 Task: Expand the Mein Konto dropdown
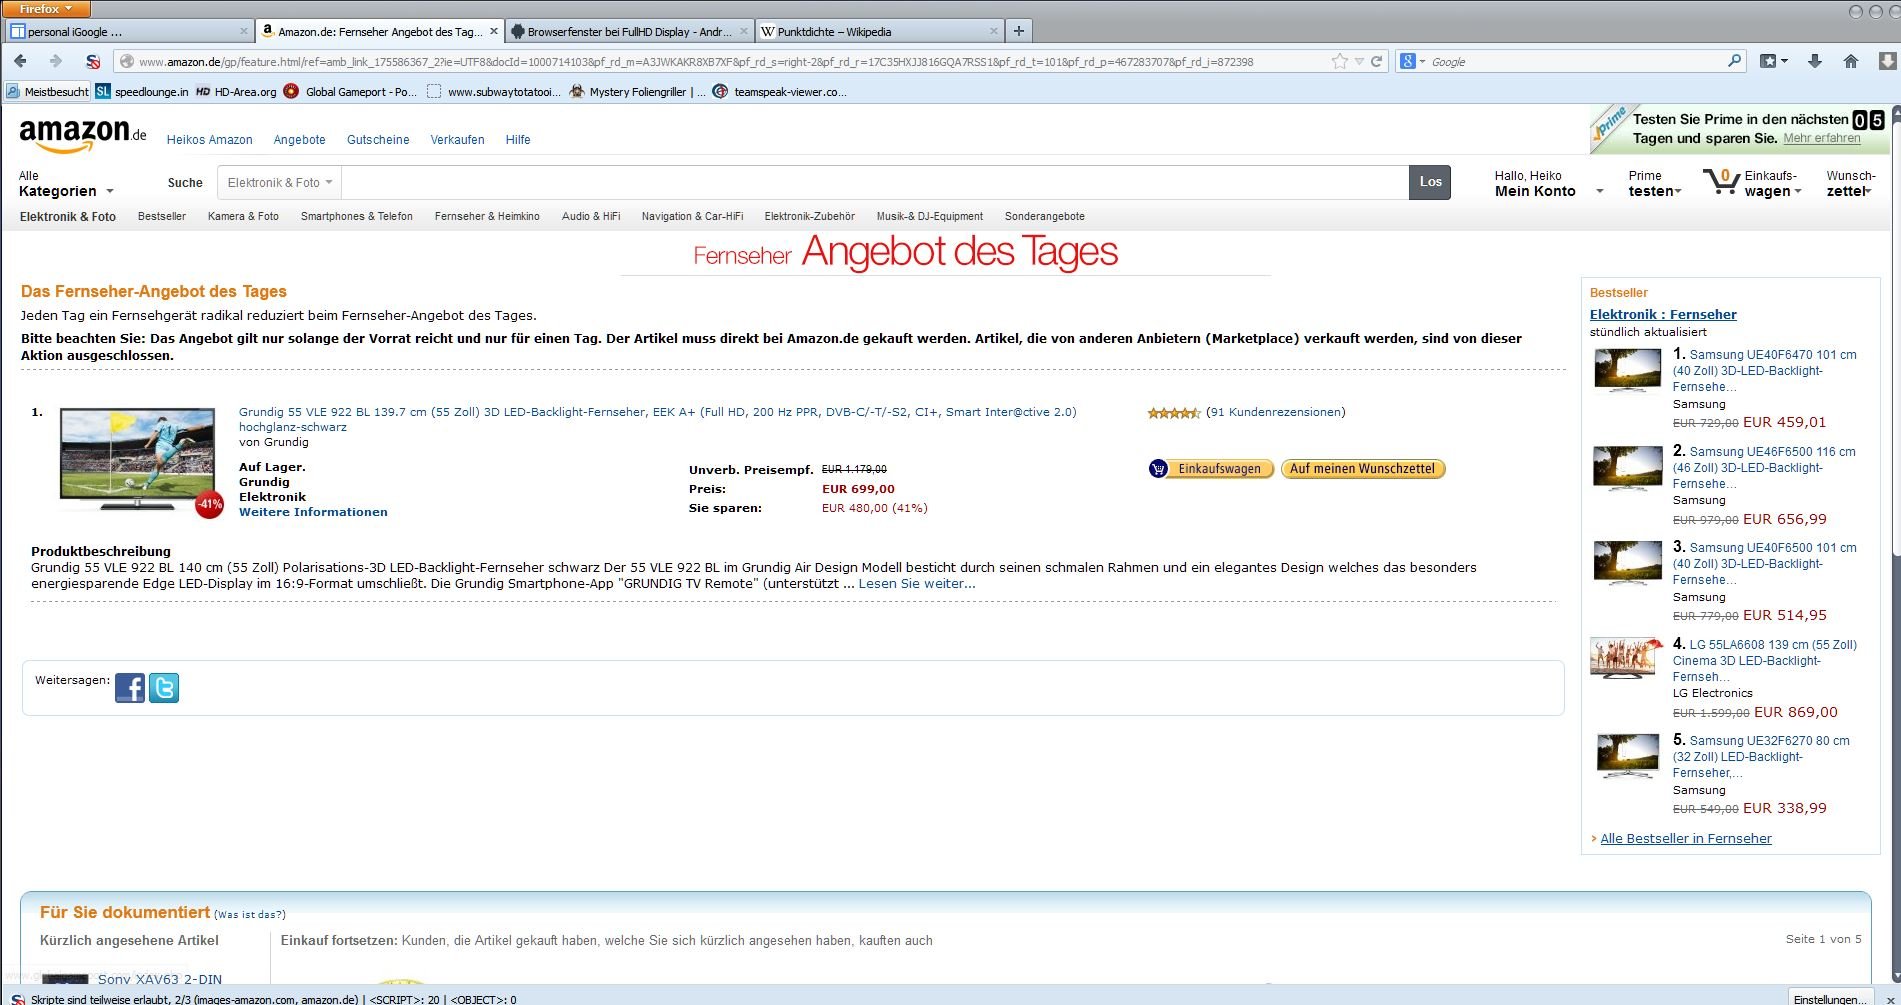click(x=1548, y=184)
